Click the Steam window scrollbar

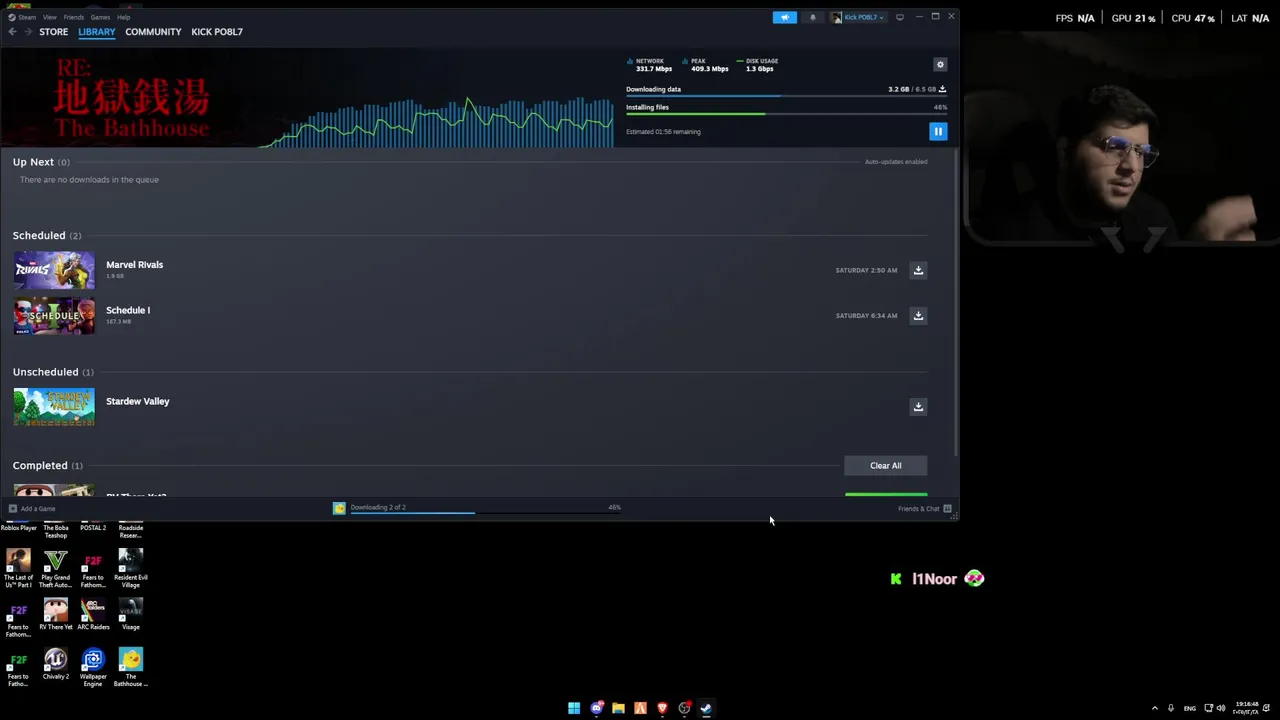[955, 300]
